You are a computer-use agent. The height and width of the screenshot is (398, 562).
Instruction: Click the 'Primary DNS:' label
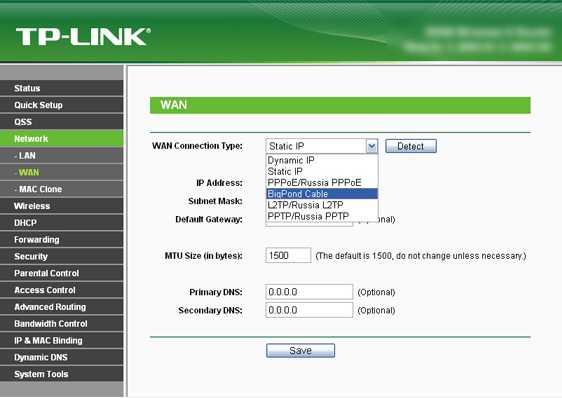pyautogui.click(x=216, y=292)
